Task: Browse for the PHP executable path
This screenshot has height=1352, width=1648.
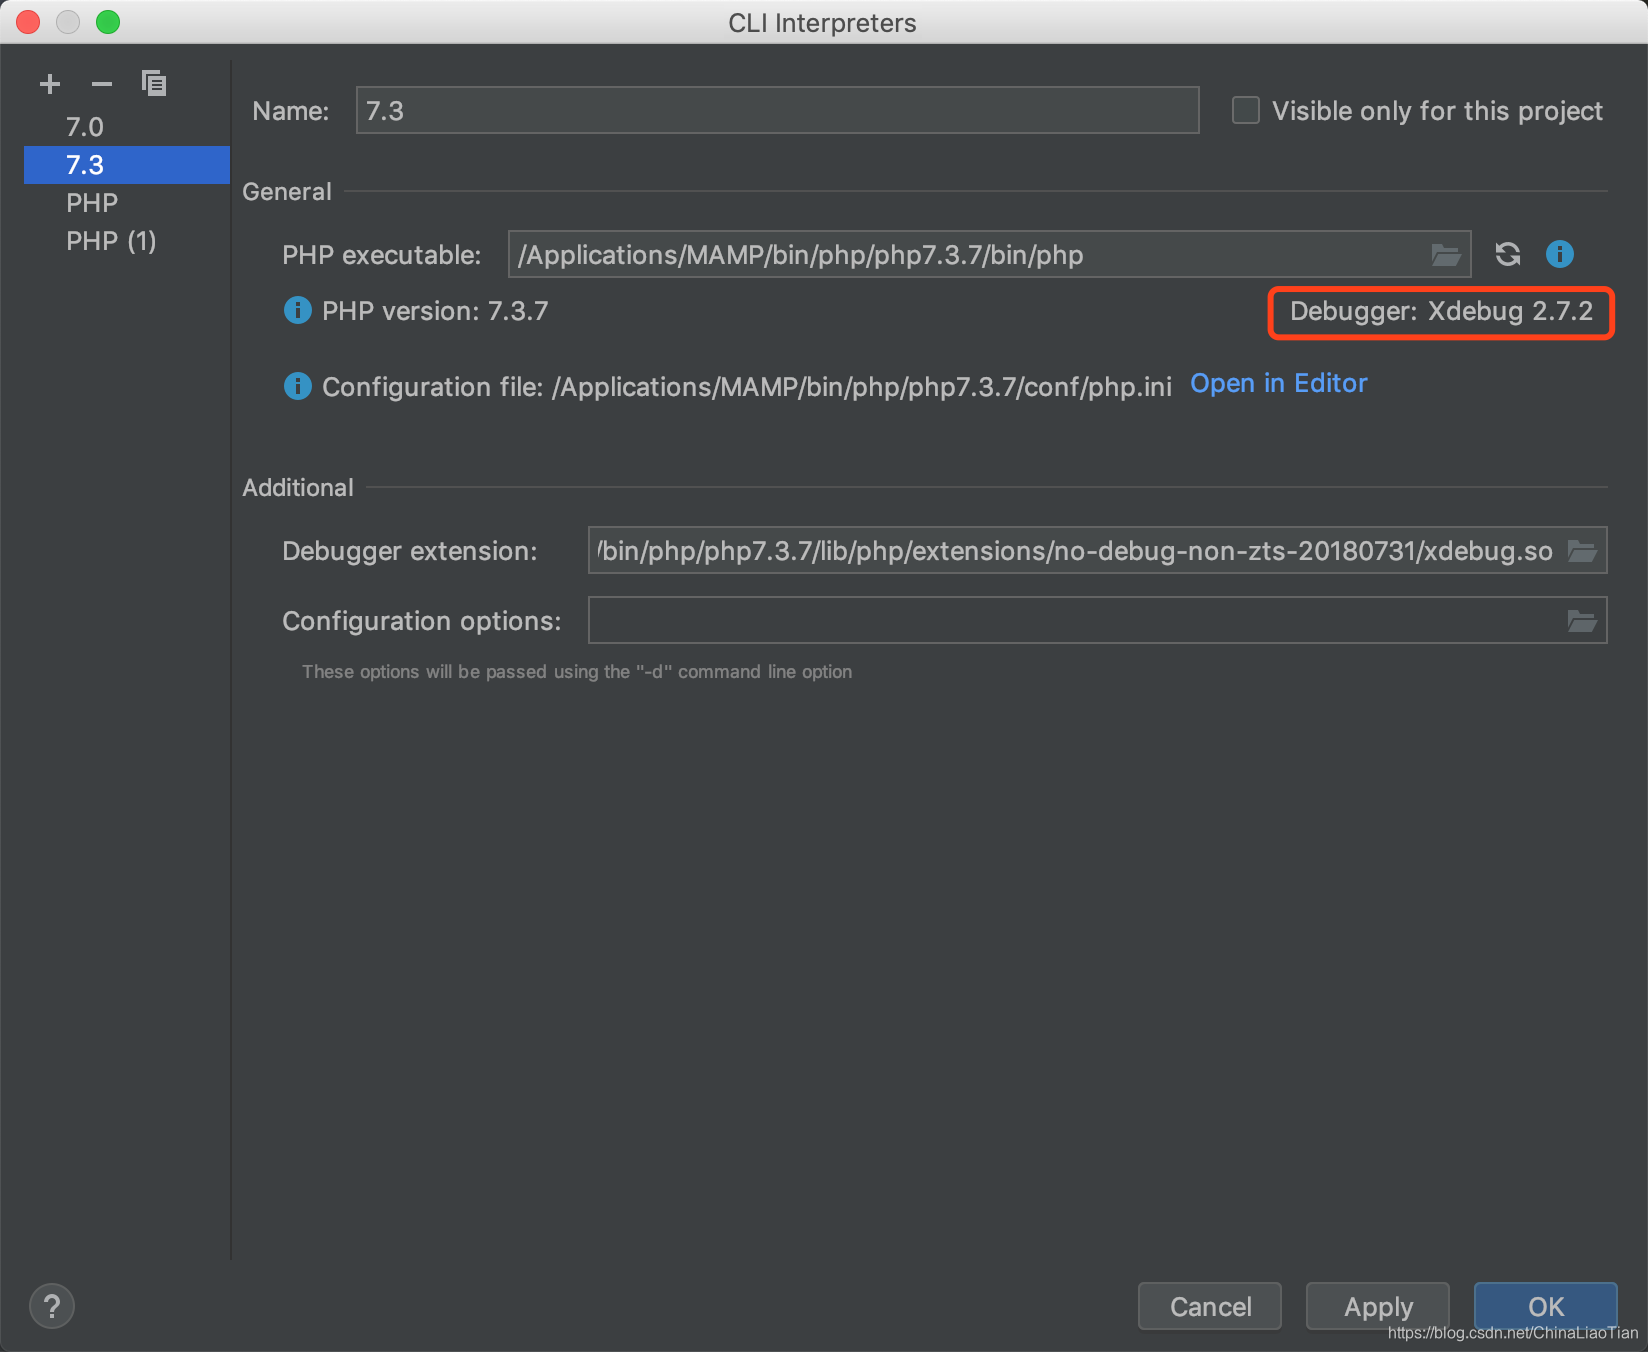Action: (x=1446, y=255)
